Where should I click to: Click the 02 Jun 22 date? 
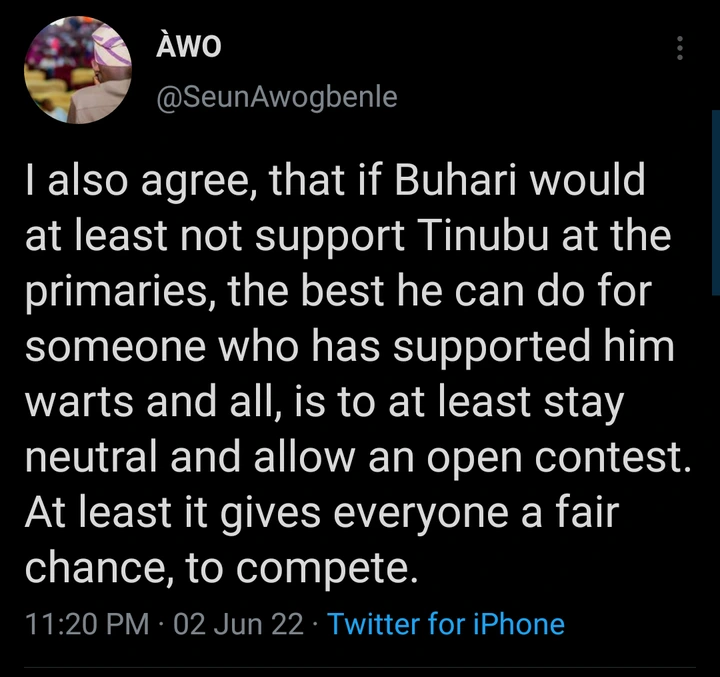click(238, 625)
